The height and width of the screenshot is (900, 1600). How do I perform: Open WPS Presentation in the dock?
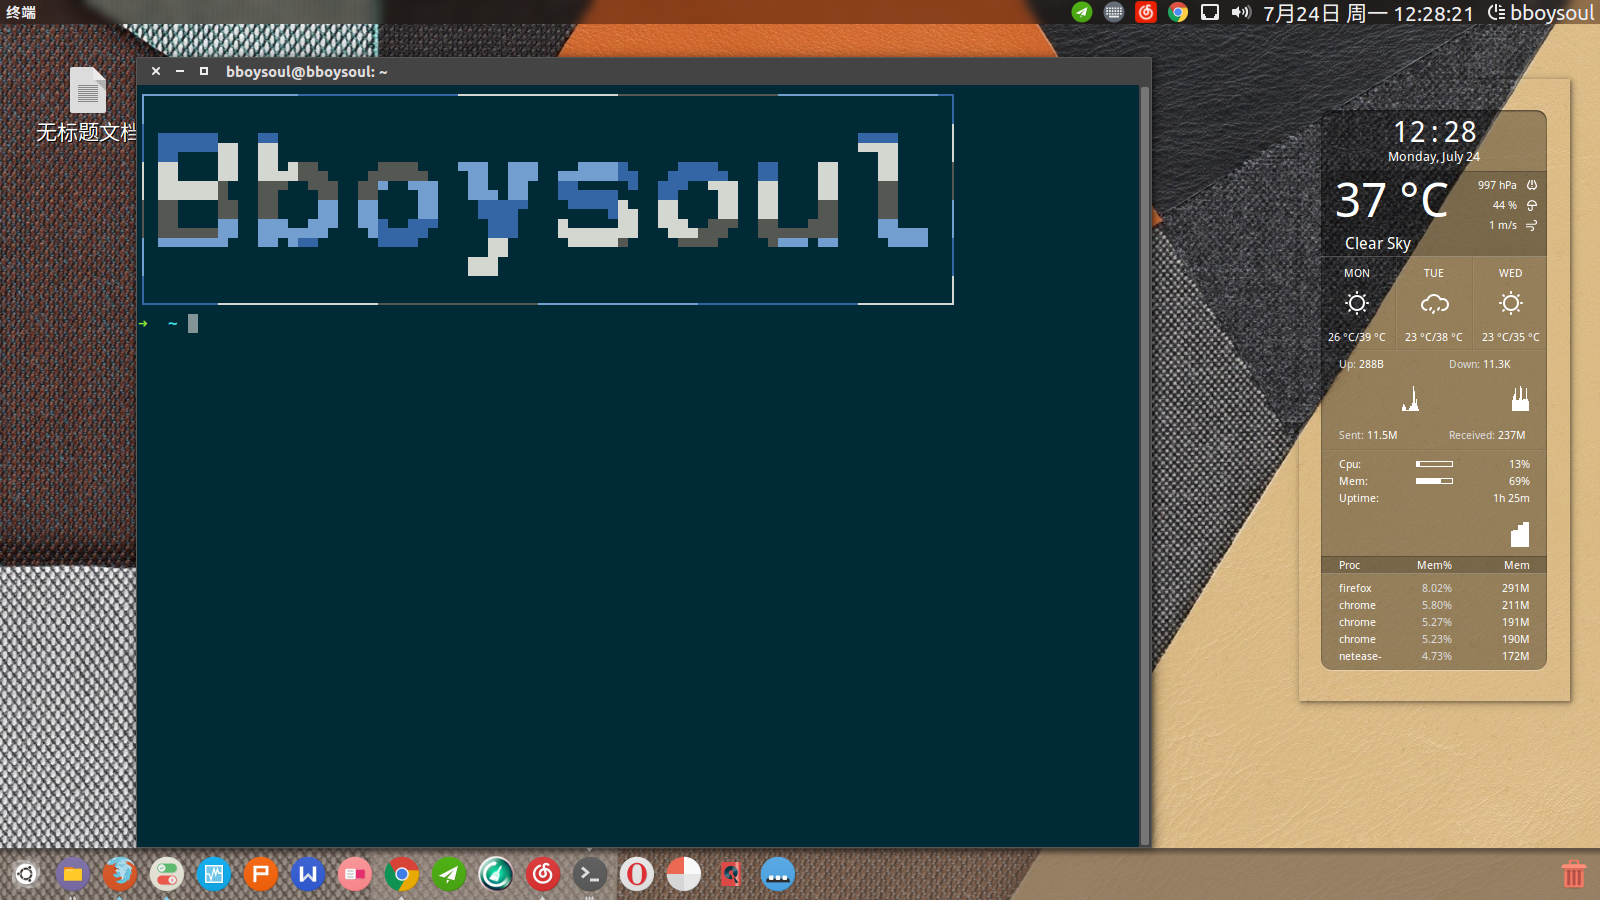pos(261,875)
